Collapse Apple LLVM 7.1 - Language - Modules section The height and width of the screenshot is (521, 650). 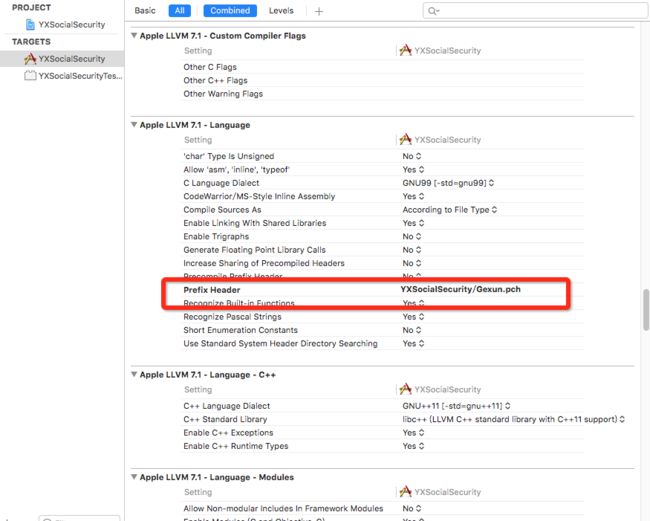point(134,477)
